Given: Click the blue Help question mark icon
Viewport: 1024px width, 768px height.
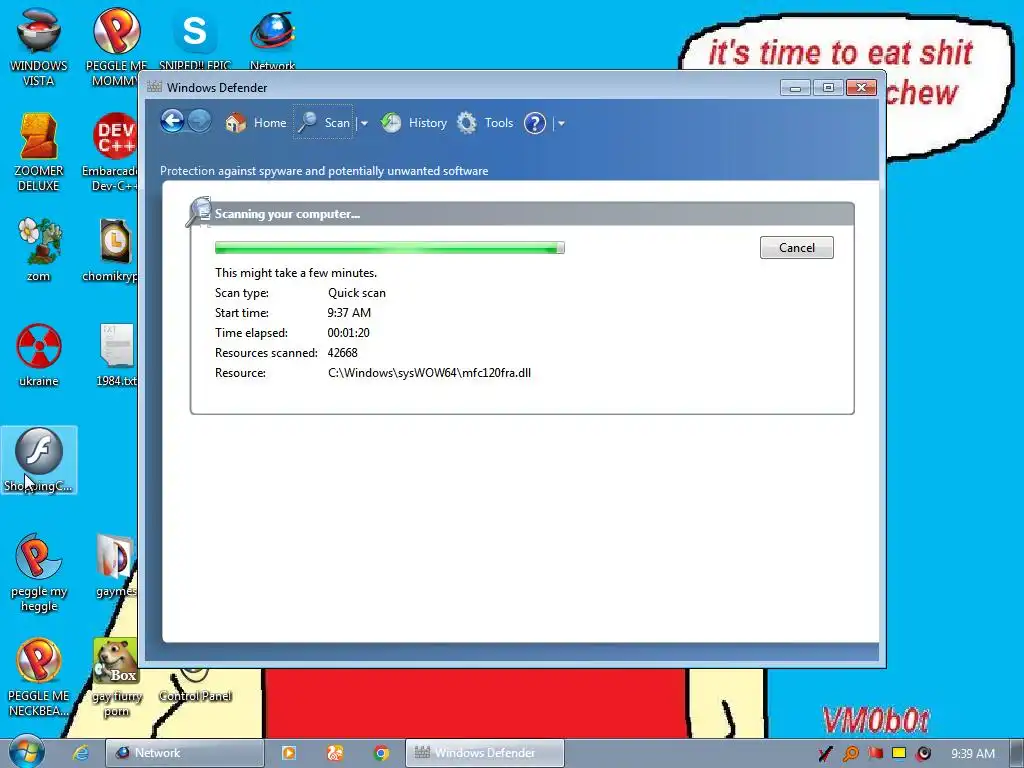Looking at the screenshot, I should tap(535, 123).
